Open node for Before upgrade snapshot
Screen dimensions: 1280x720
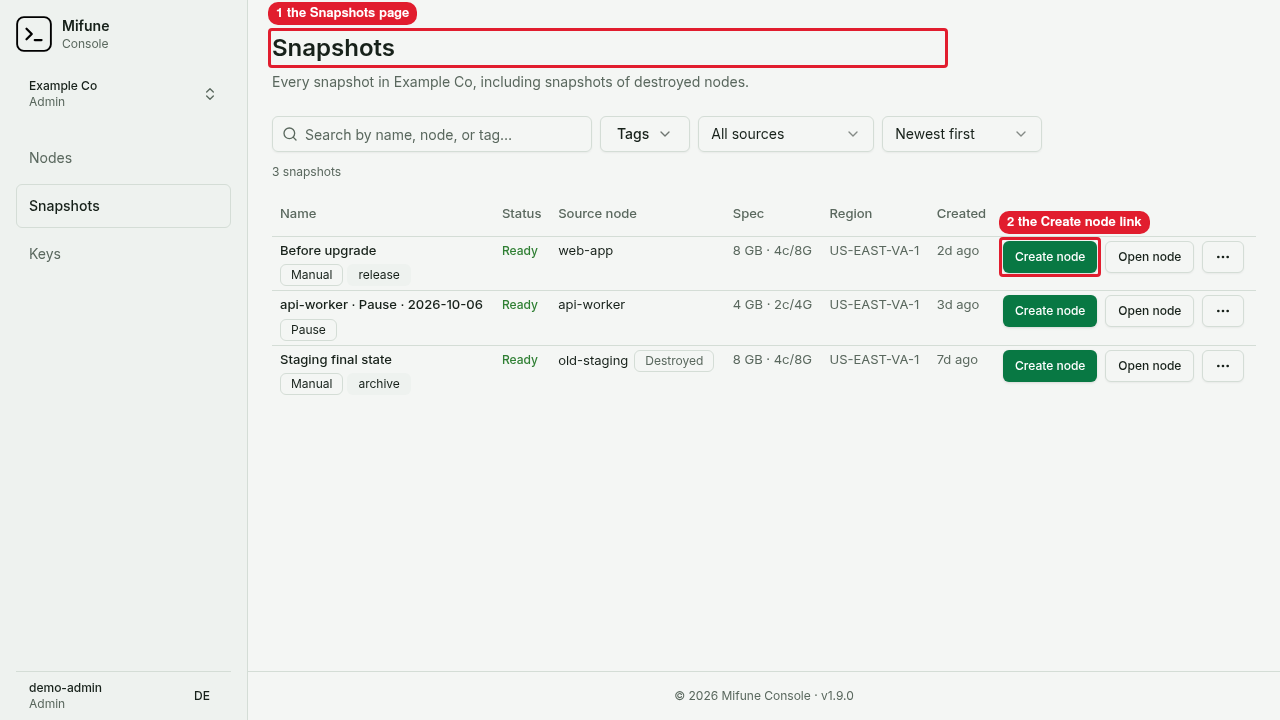coord(1149,257)
